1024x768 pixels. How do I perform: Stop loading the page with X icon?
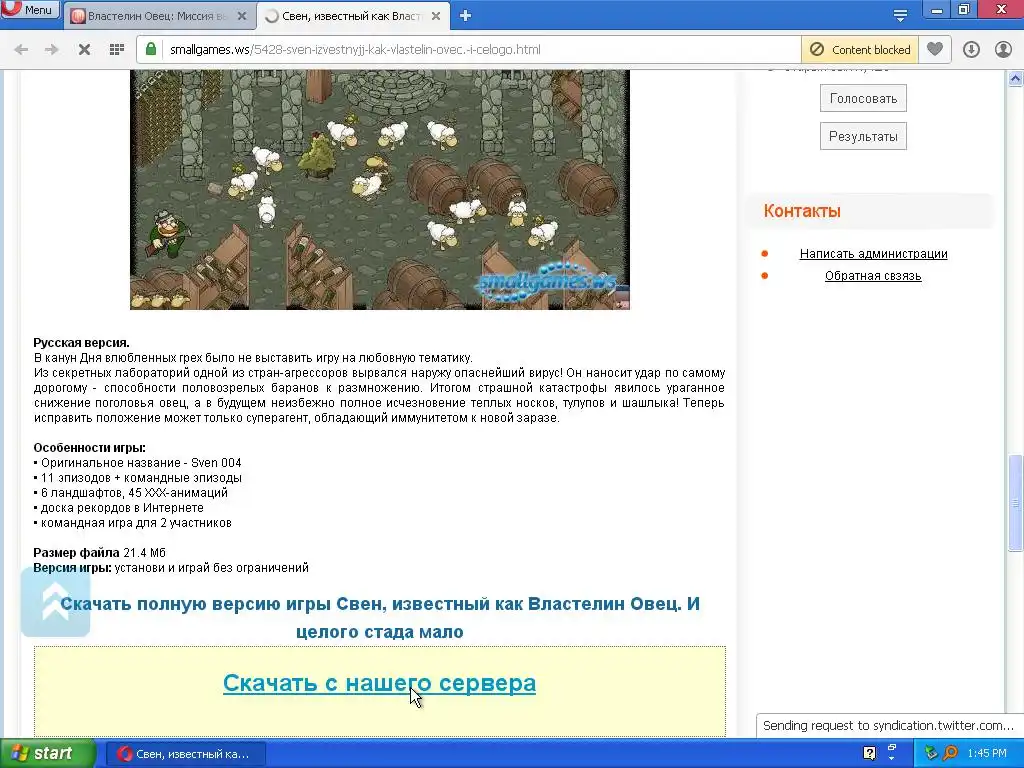[84, 50]
